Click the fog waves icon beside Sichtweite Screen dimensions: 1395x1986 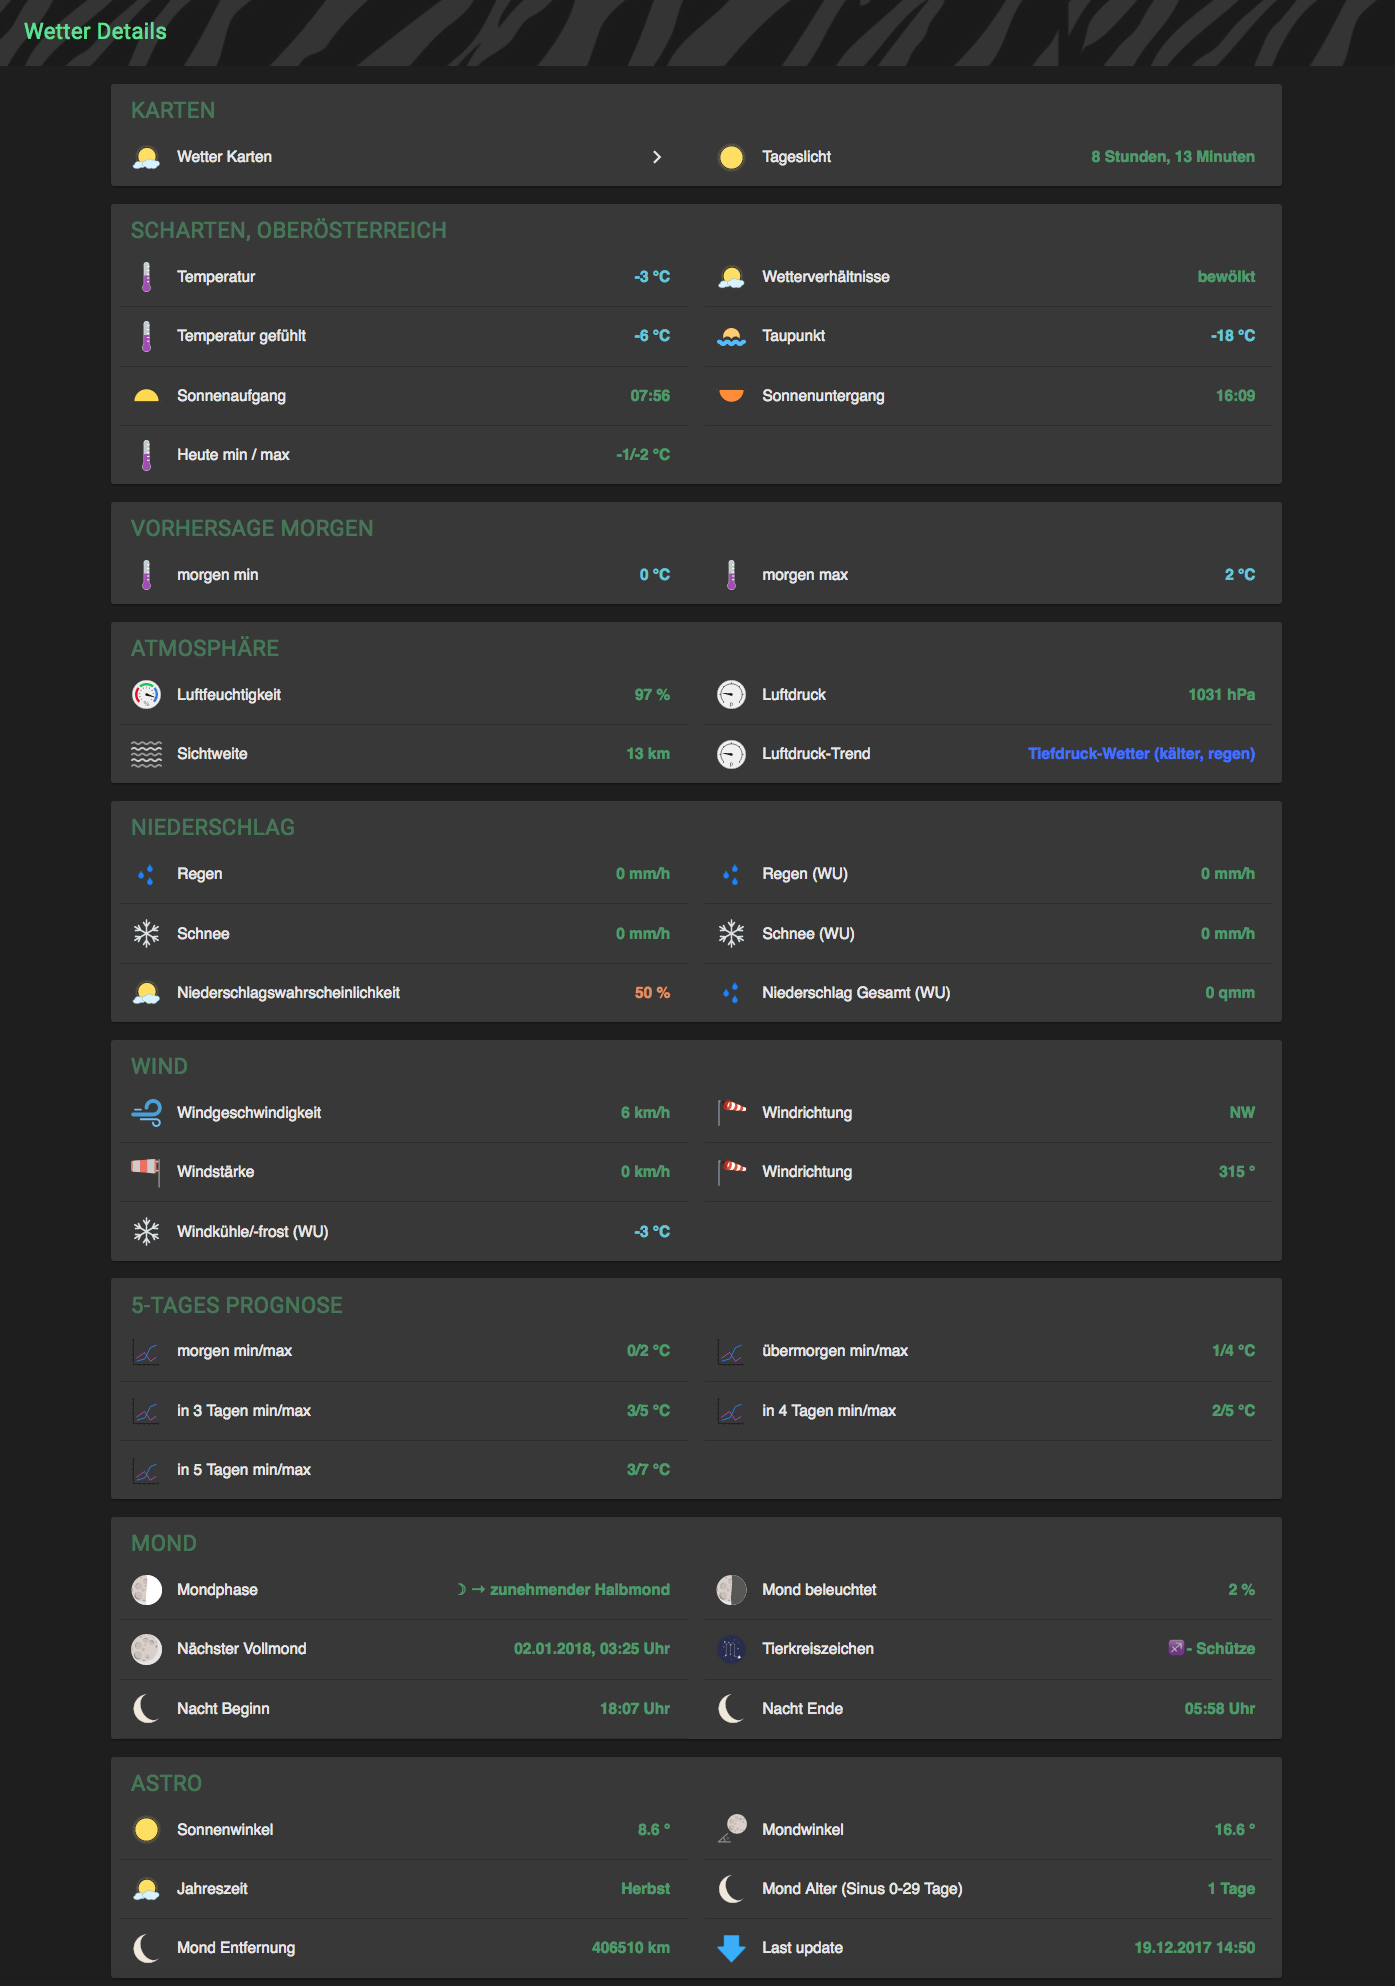(147, 754)
